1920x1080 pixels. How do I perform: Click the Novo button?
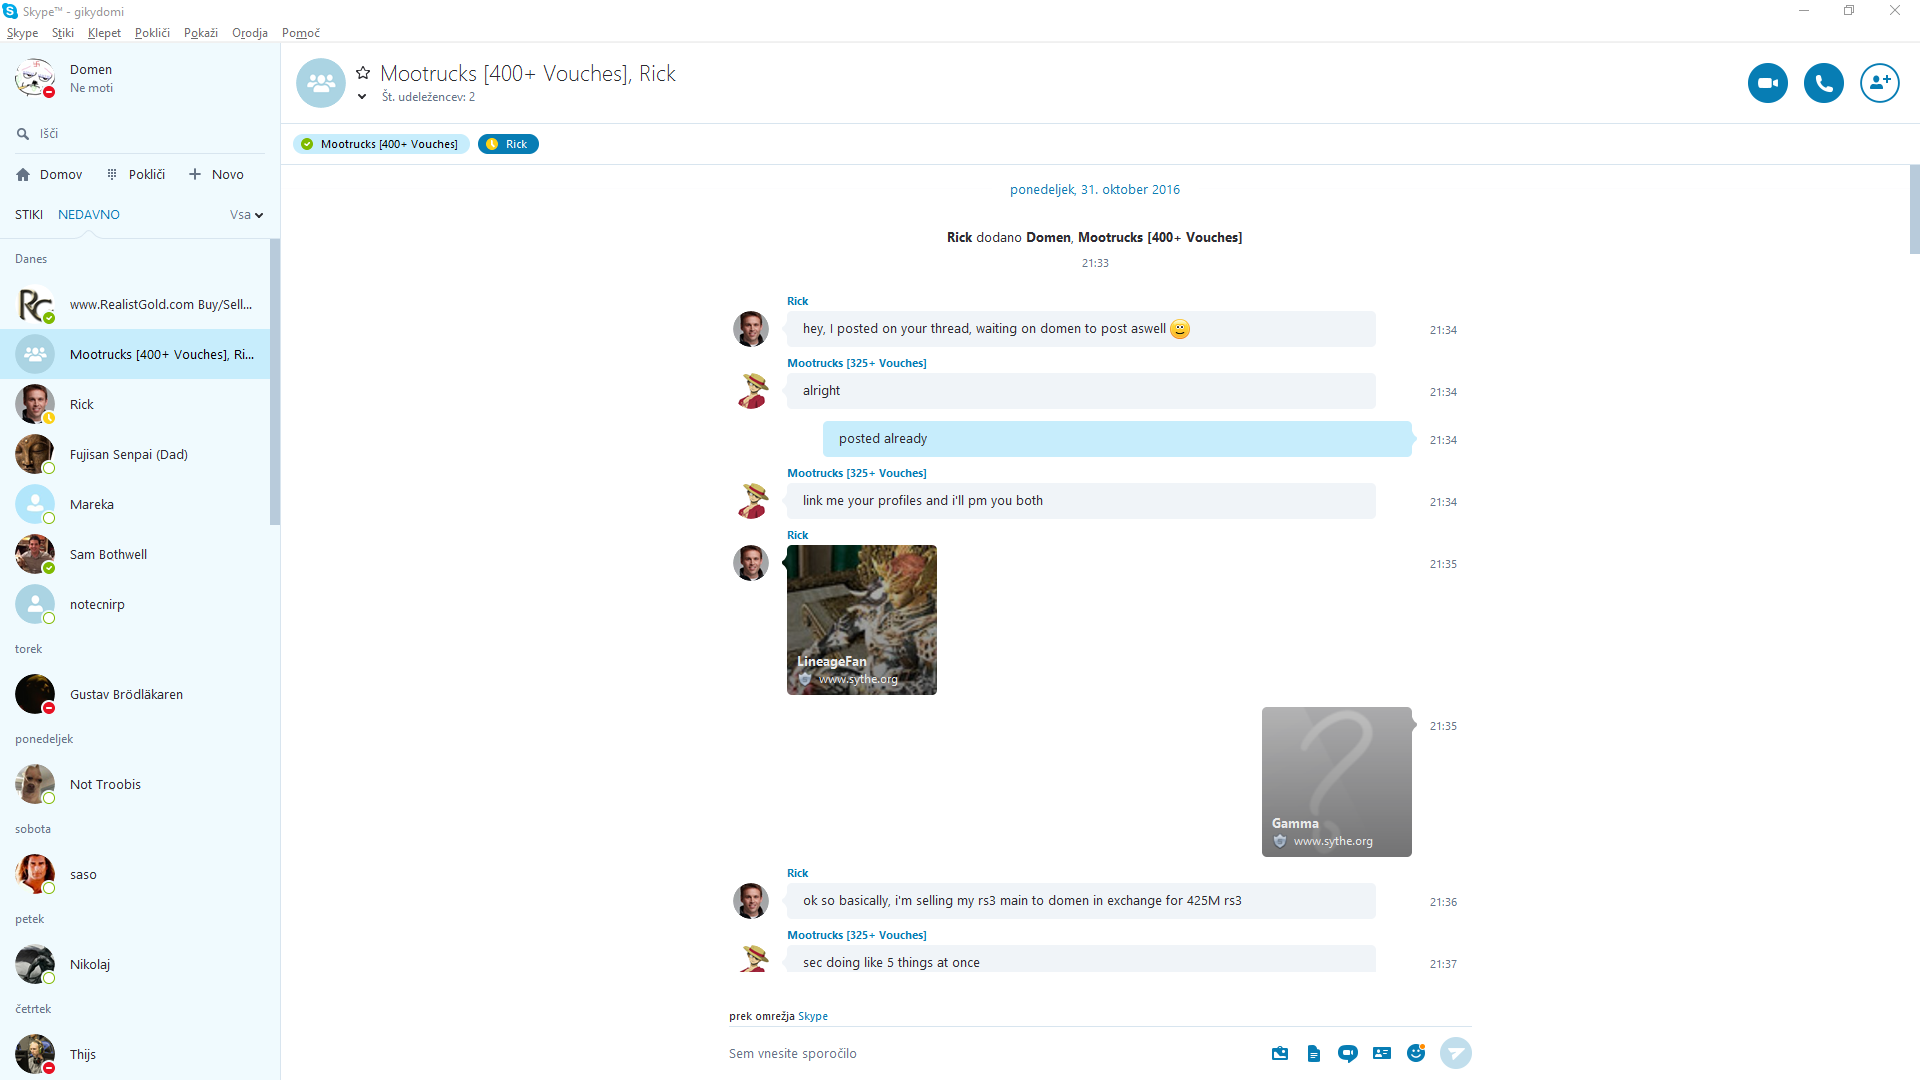pyautogui.click(x=216, y=174)
